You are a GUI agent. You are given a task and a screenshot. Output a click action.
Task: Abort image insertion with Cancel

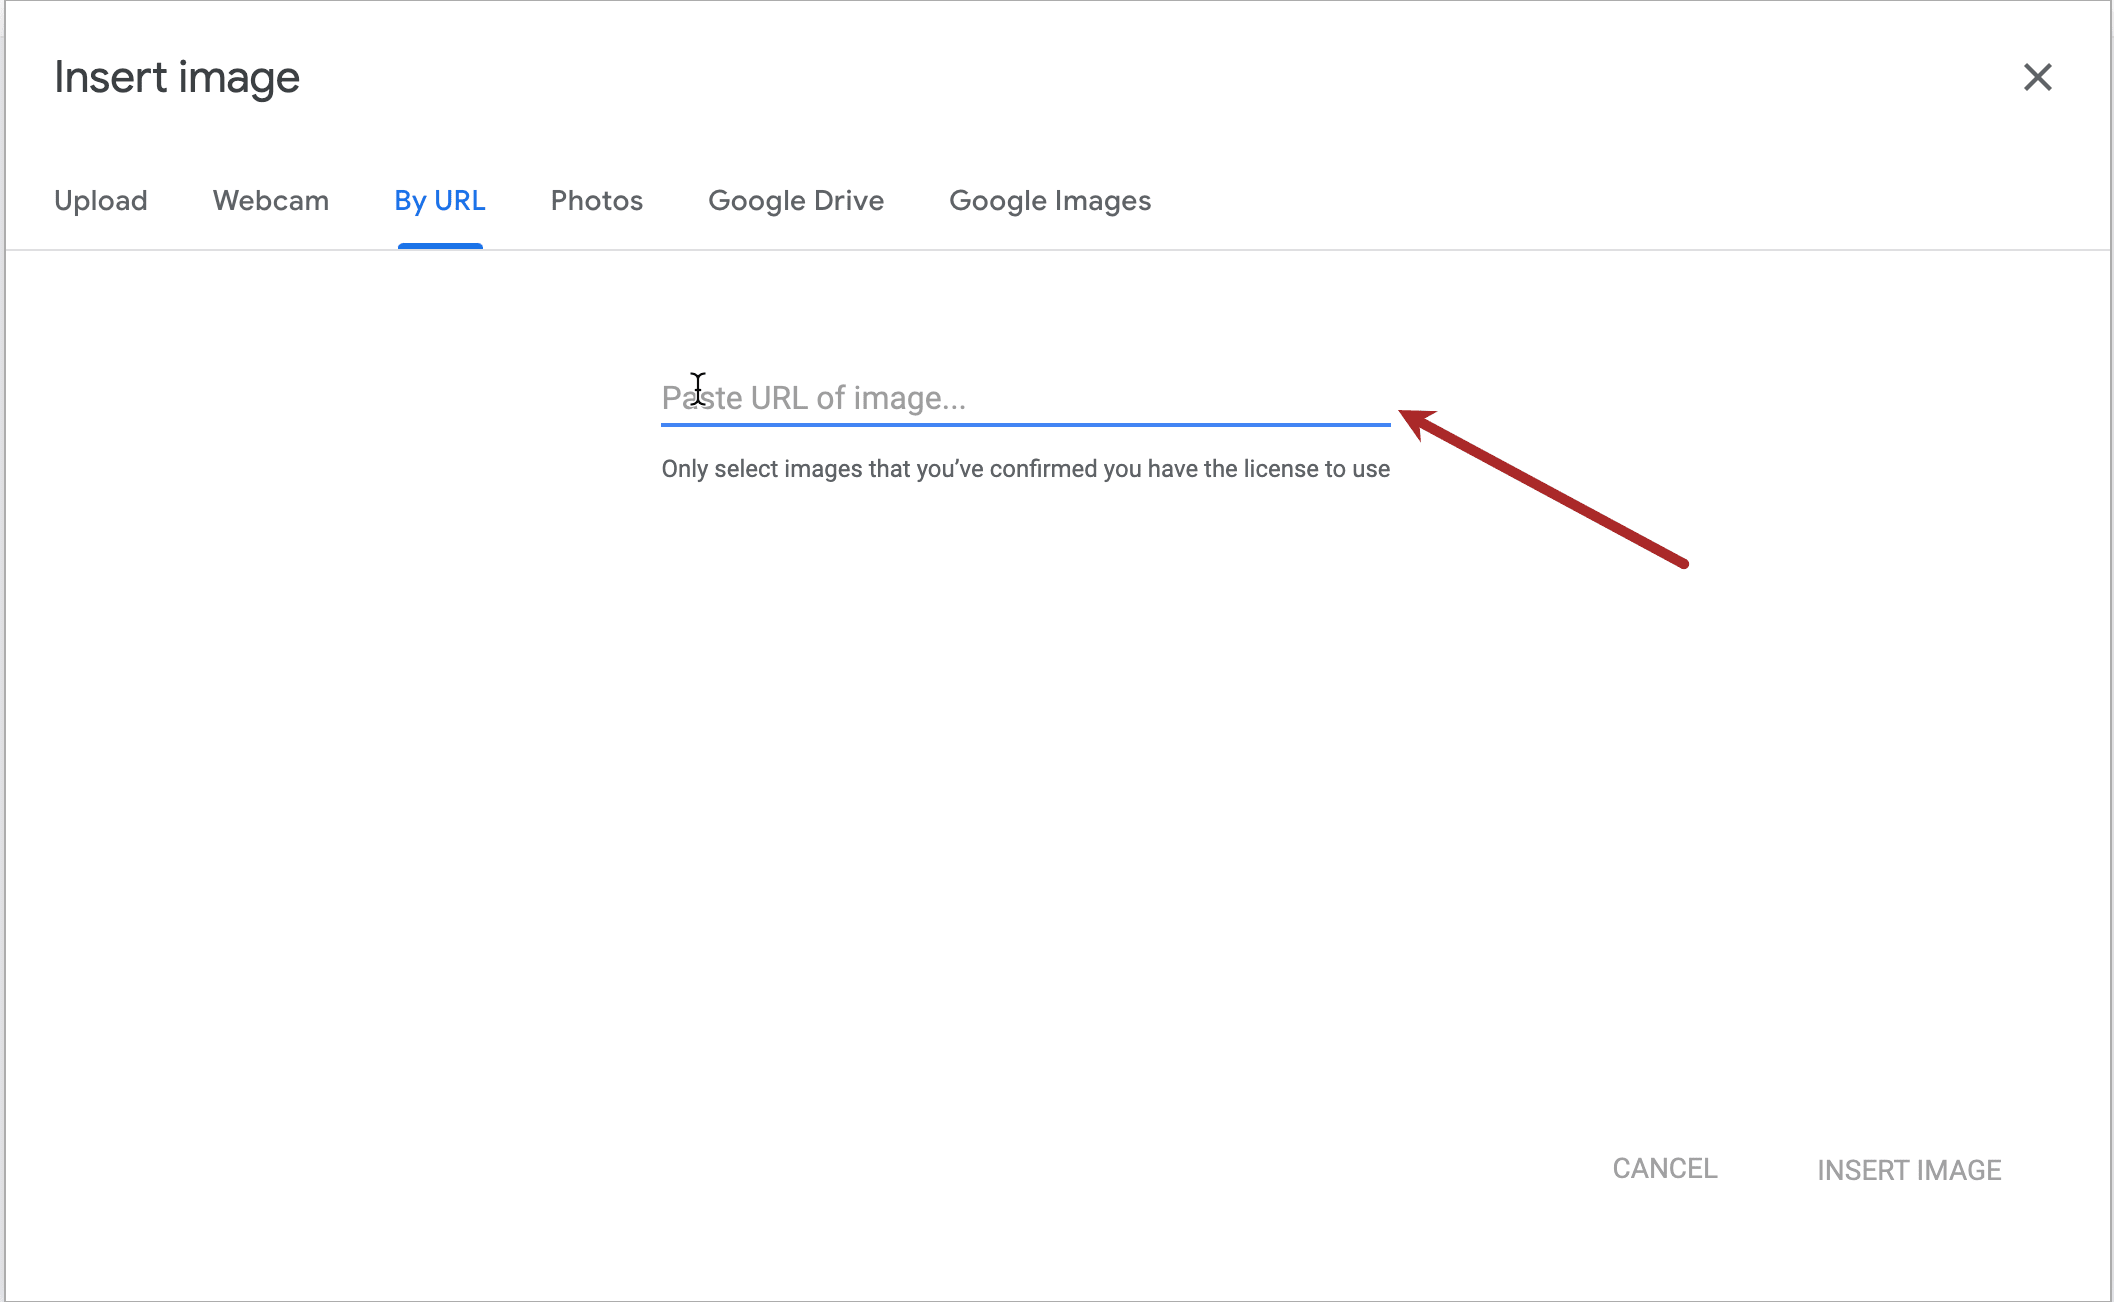(x=1665, y=1168)
